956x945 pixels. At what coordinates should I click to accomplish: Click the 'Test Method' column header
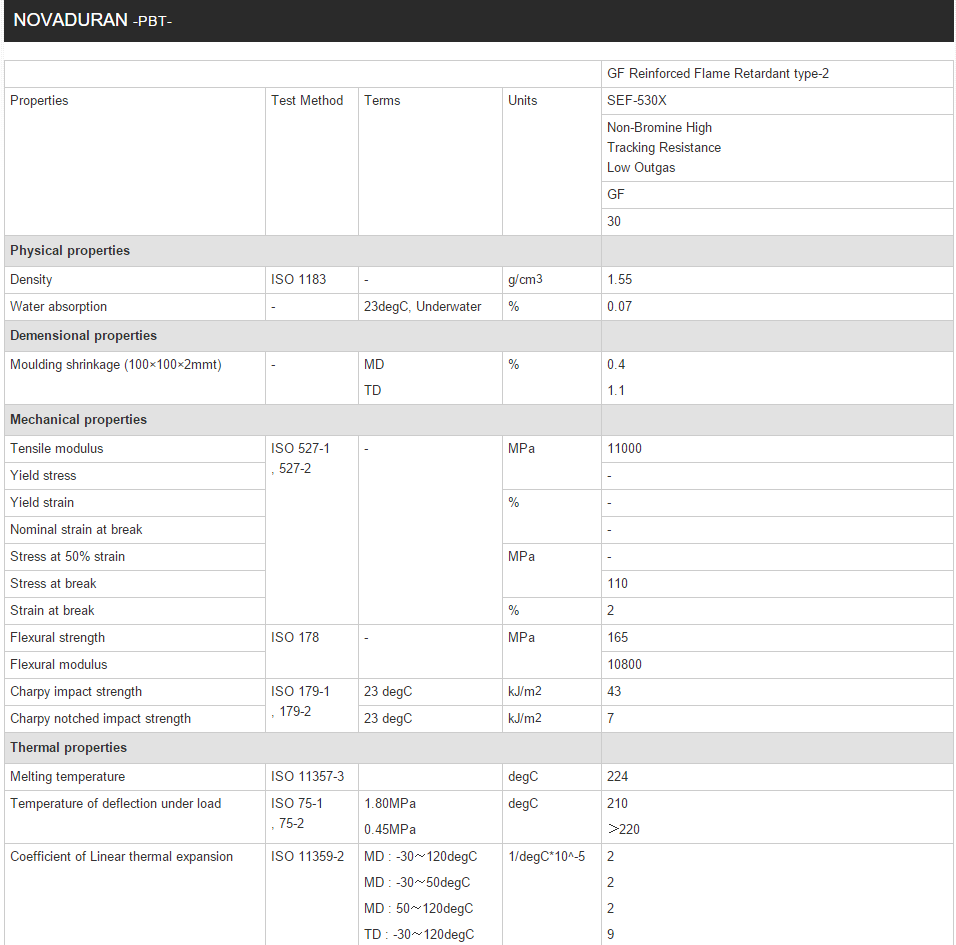(x=307, y=101)
